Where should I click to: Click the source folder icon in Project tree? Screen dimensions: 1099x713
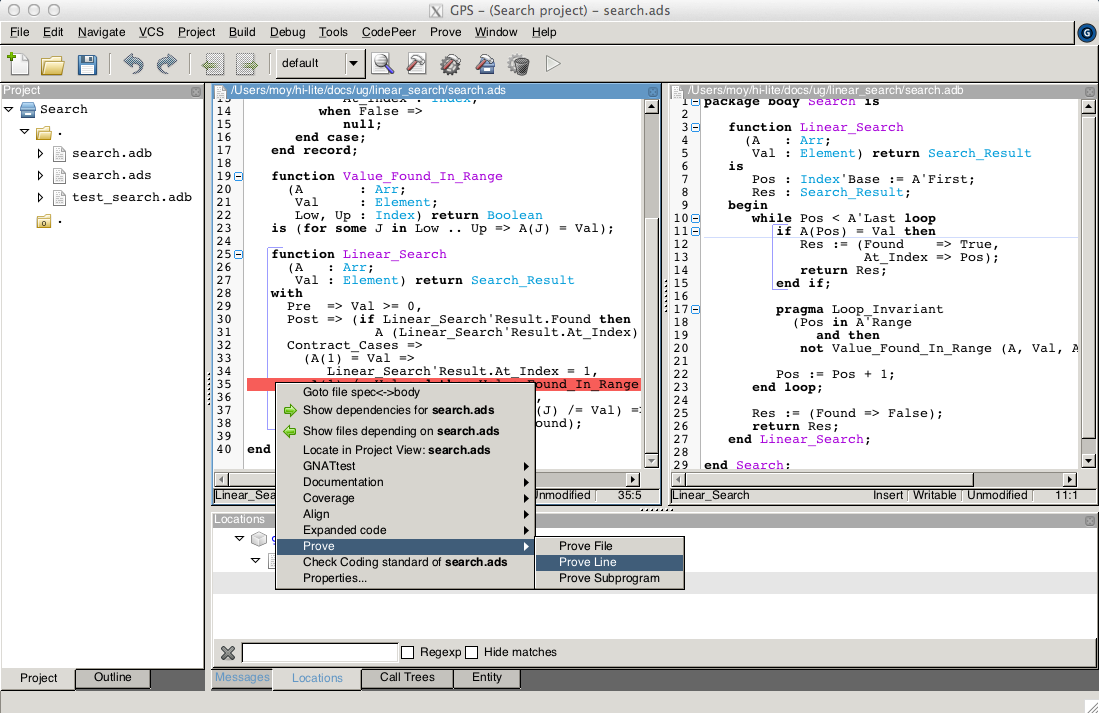click(x=44, y=133)
